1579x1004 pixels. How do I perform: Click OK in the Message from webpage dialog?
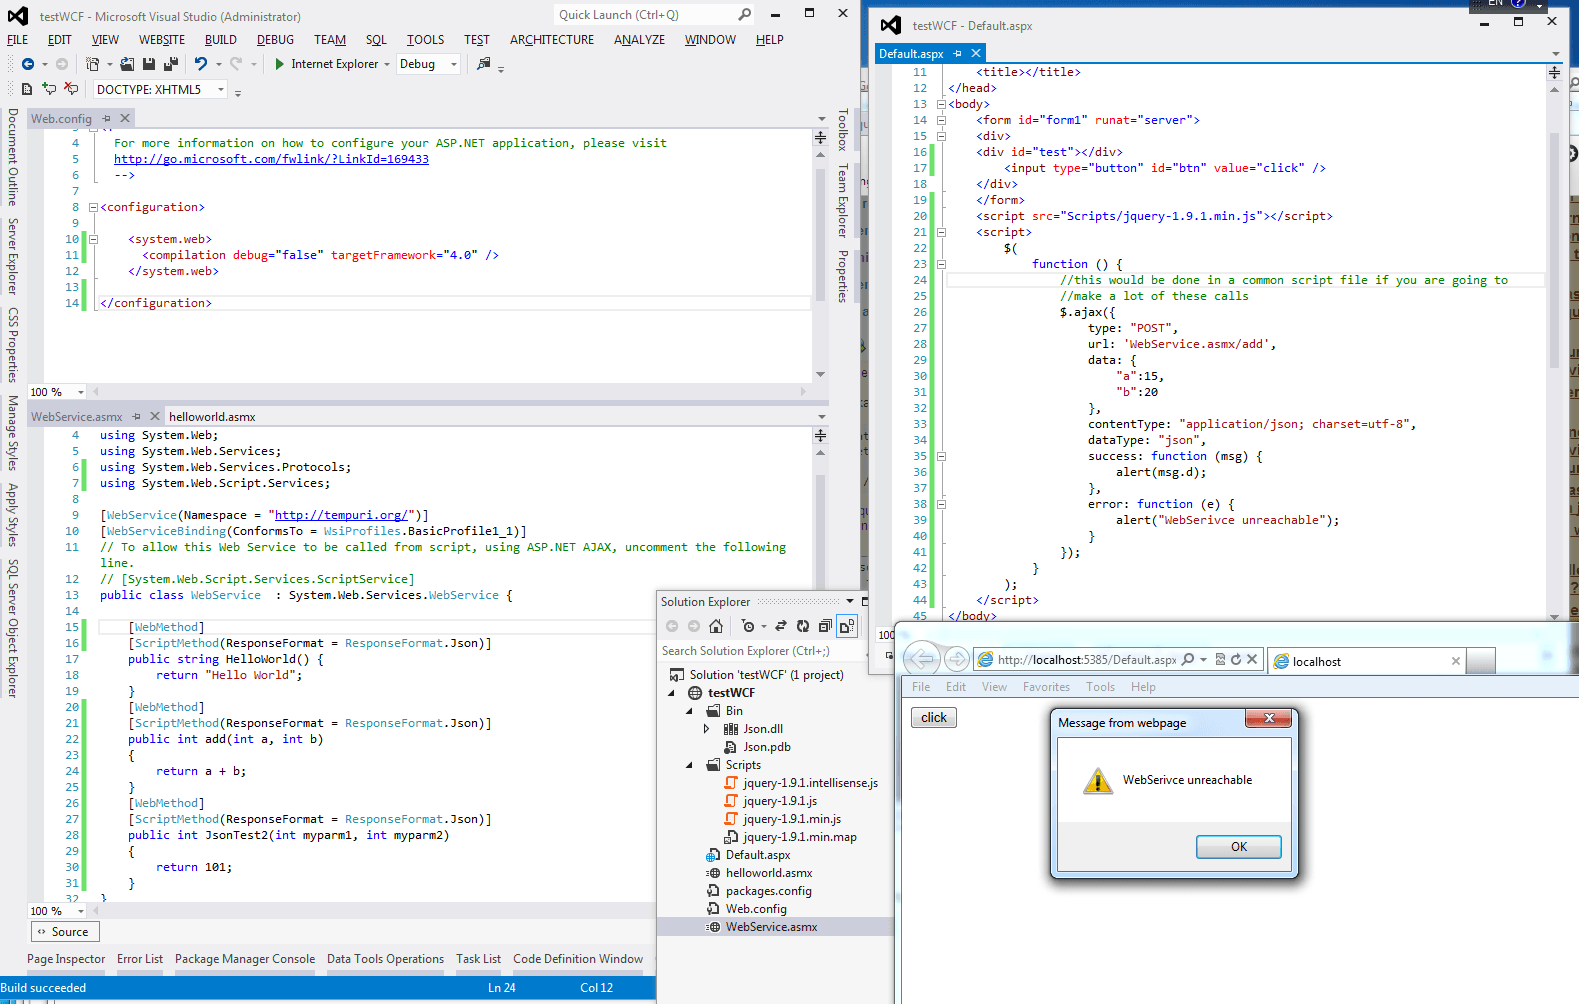(1238, 847)
